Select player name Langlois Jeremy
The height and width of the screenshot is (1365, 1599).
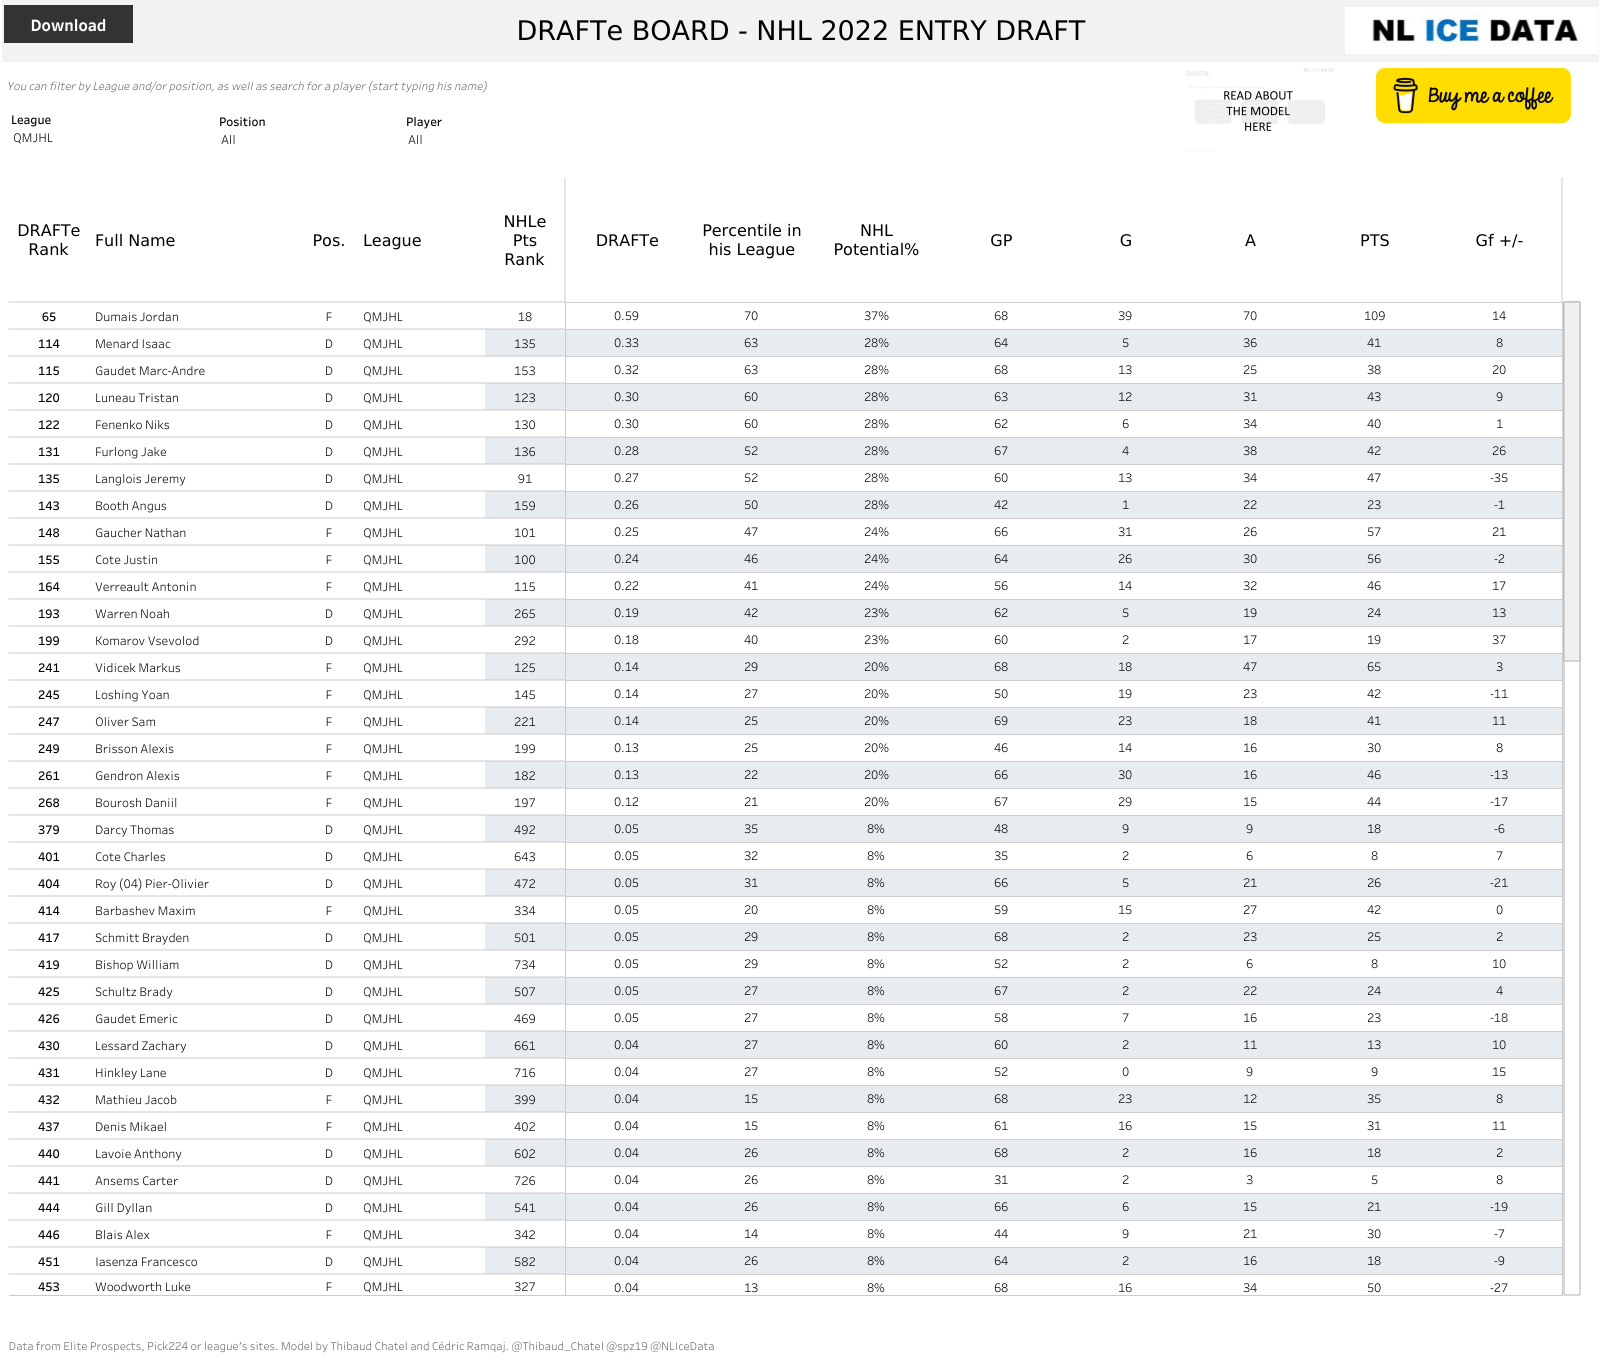coord(140,479)
